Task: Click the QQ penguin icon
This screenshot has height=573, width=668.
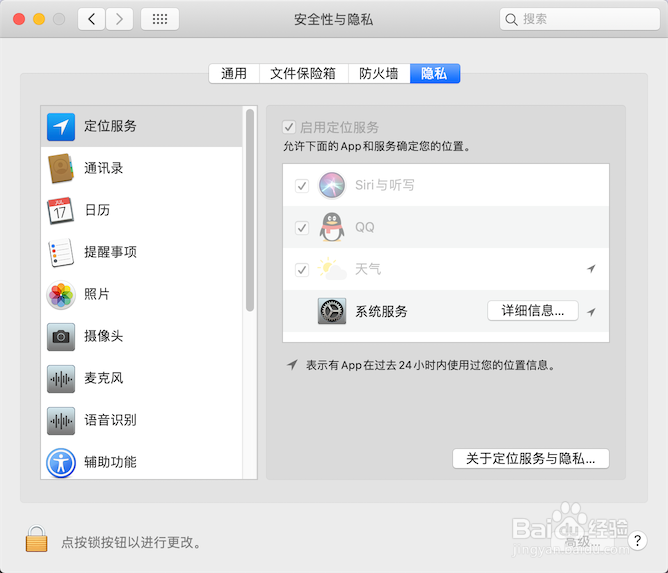Action: 332,227
